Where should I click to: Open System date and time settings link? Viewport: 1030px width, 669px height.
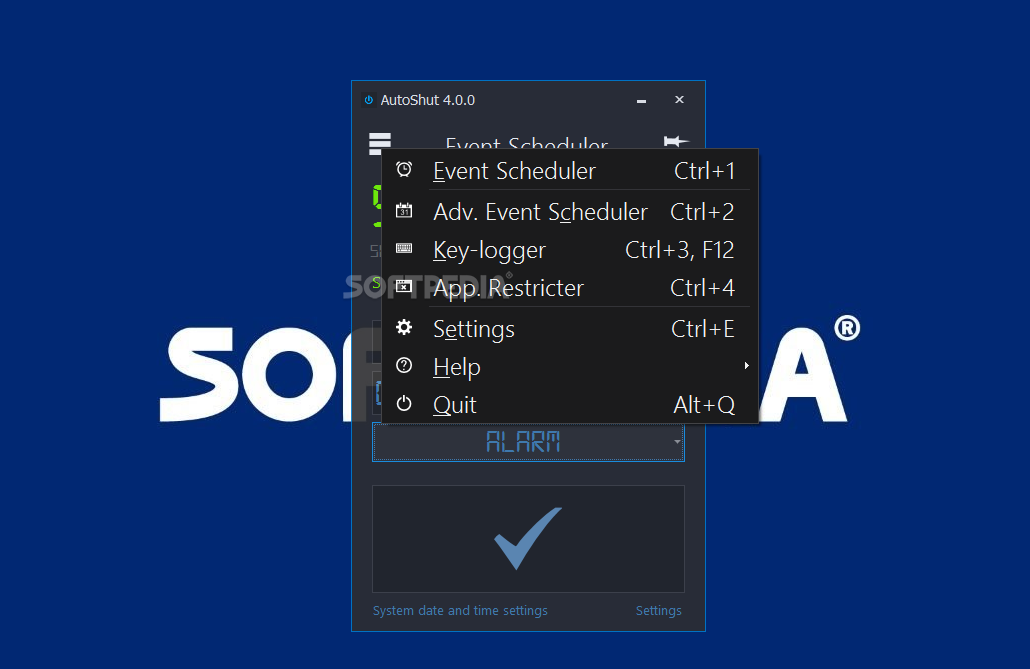click(x=460, y=611)
